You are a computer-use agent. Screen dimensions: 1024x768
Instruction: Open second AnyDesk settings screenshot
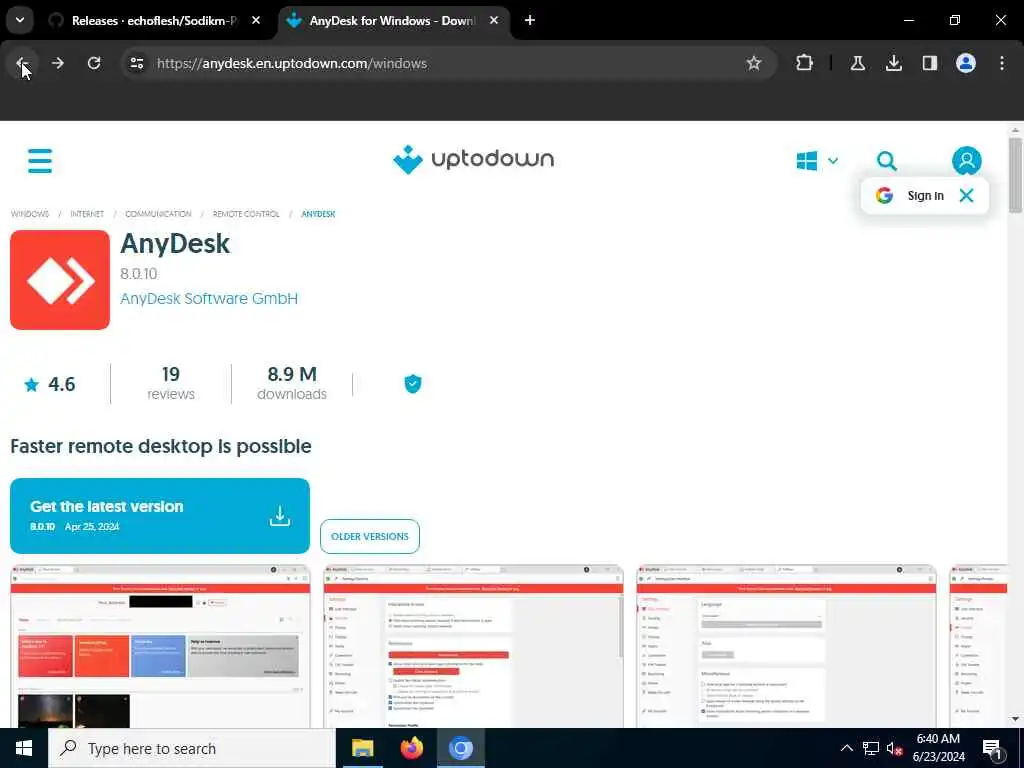click(473, 646)
